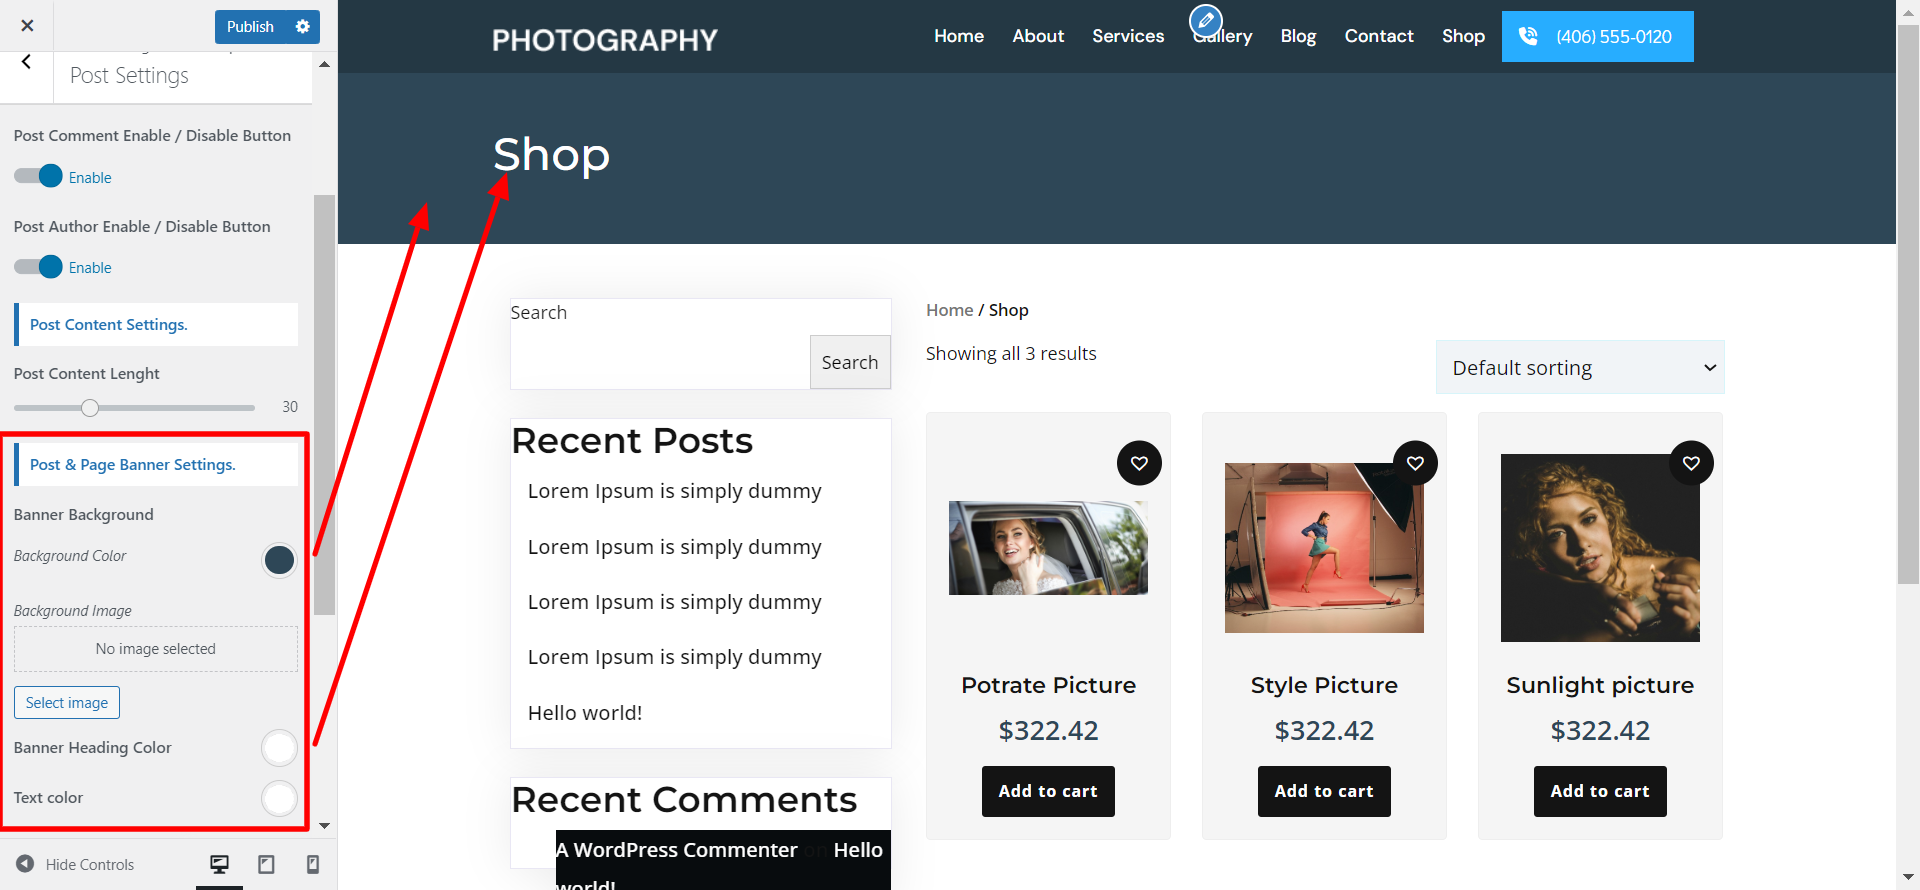The height and width of the screenshot is (890, 1920).
Task: Click the pencil edit shortcut on menu
Action: [x=1205, y=20]
